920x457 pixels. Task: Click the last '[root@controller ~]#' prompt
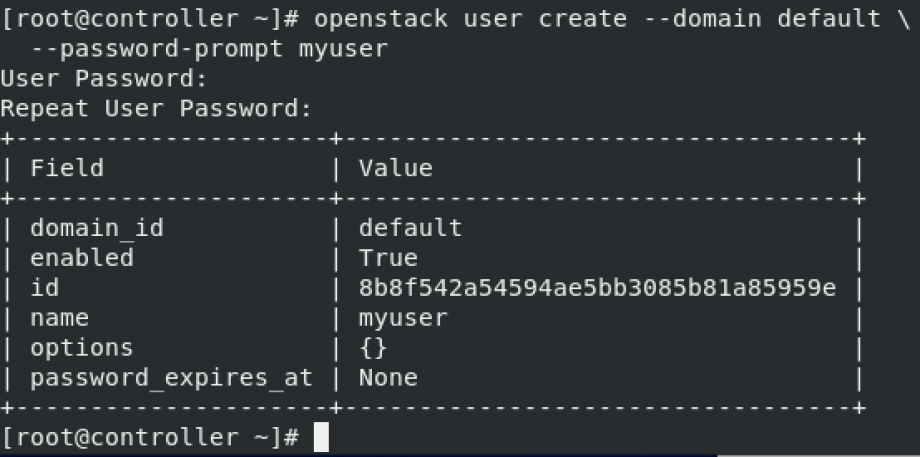[151, 438]
